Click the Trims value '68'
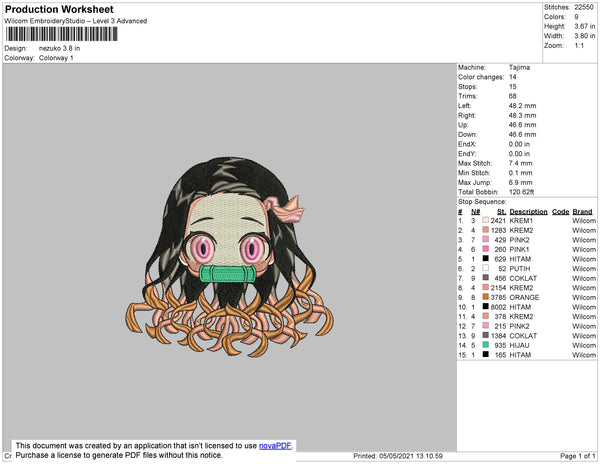 point(513,96)
